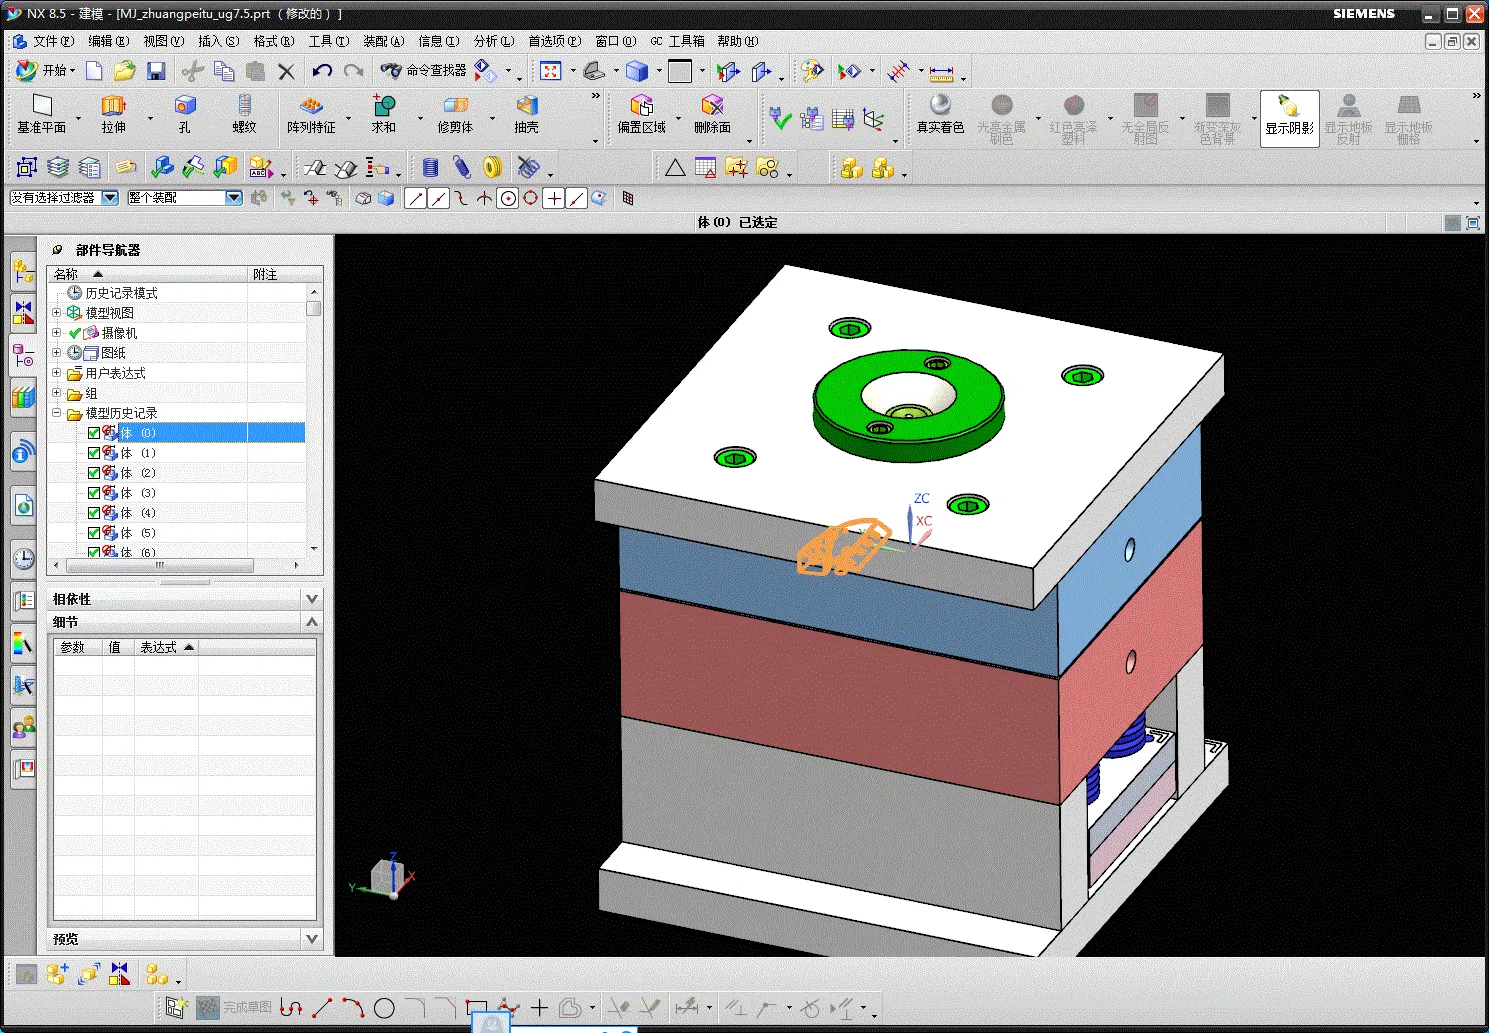Viewport: 1489px width, 1033px height.
Task: Click the Undo arrow icon
Action: point(321,71)
